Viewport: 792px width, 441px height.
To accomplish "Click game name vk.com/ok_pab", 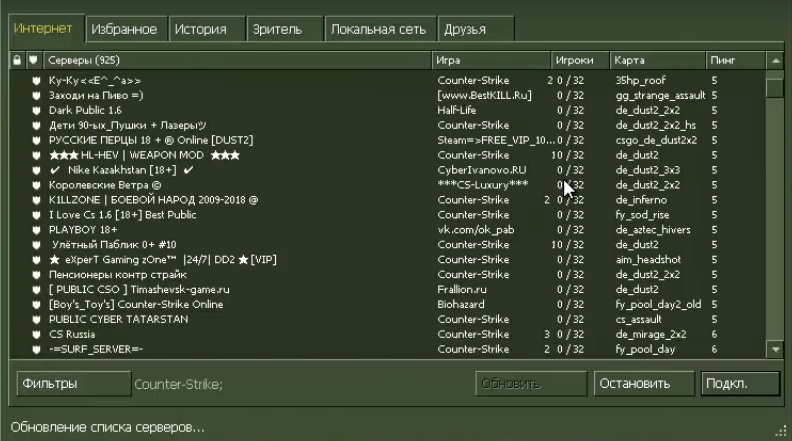I will pos(476,230).
